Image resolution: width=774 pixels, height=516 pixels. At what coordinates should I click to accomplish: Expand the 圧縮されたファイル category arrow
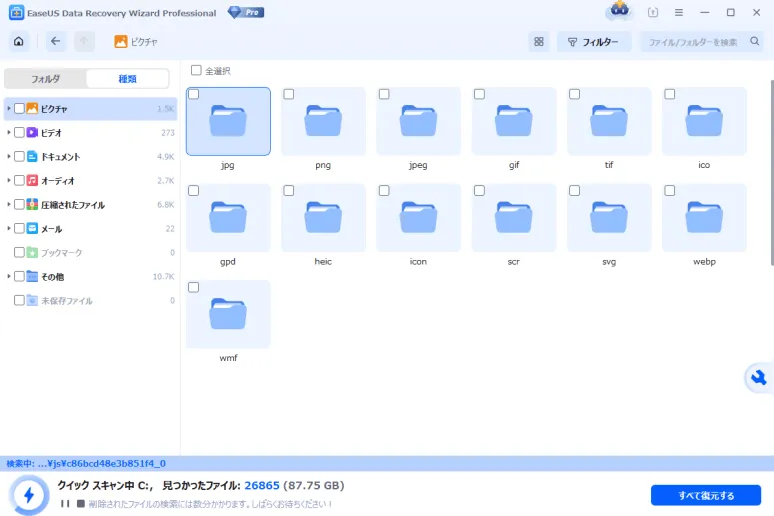[x=9, y=204]
